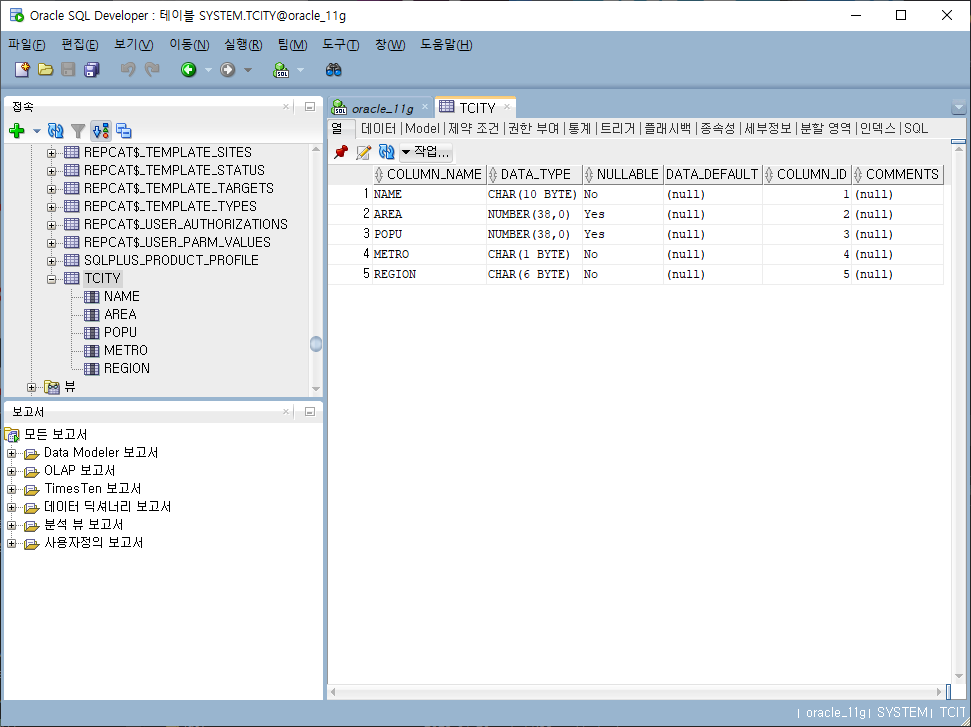Click the Redo arrow icon
This screenshot has width=971, height=727.
152,69
